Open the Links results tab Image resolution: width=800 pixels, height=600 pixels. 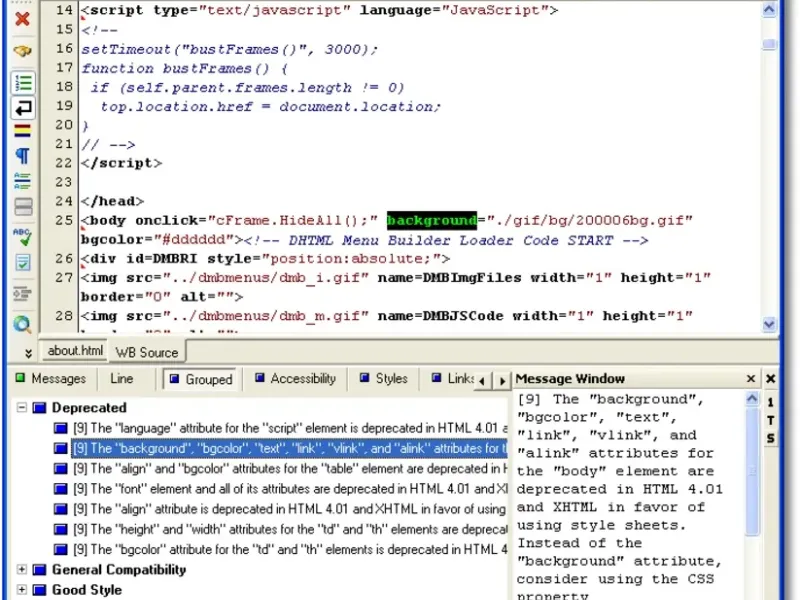click(452, 379)
